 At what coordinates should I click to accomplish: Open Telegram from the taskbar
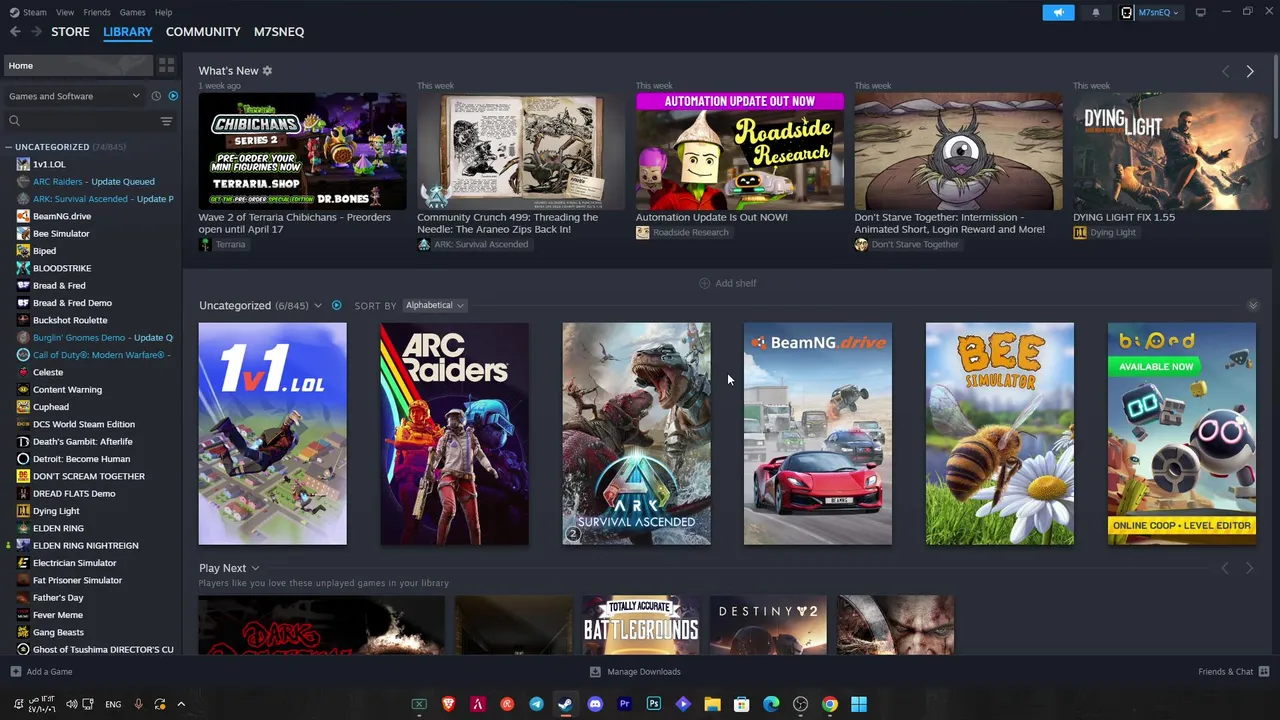pyautogui.click(x=536, y=704)
